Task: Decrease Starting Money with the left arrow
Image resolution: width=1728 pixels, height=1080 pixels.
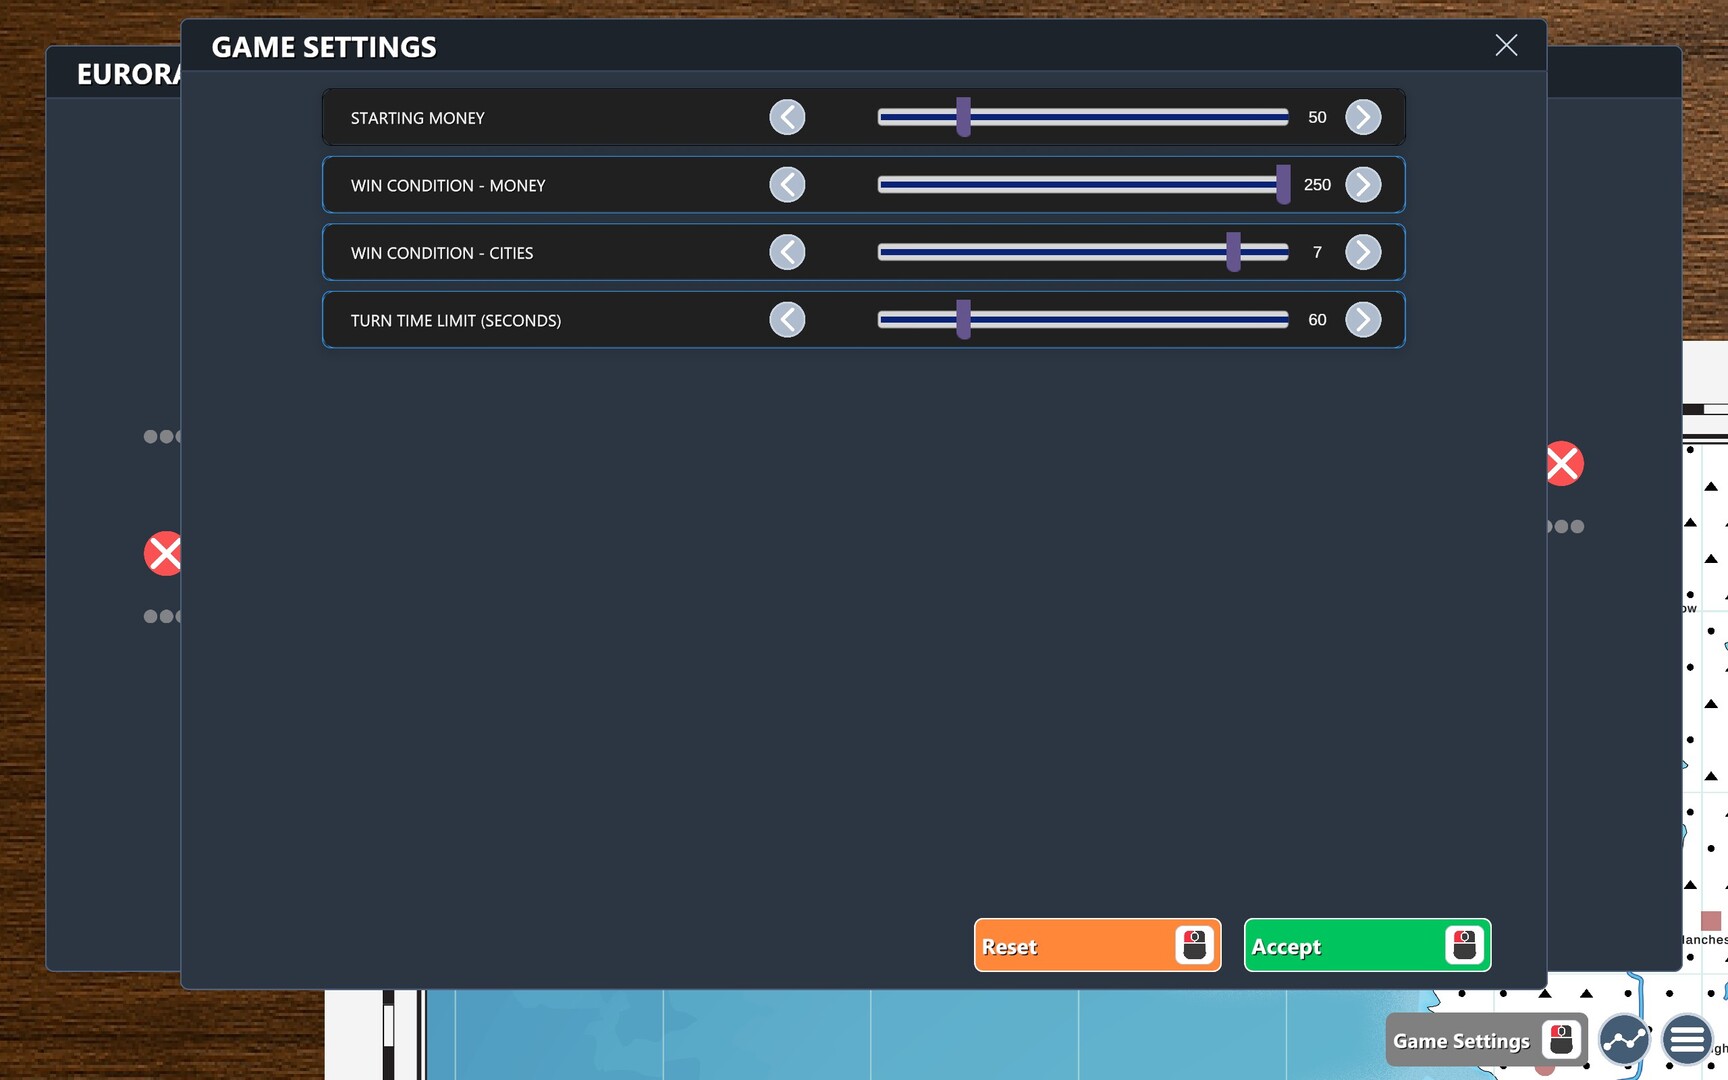Action: click(x=787, y=117)
